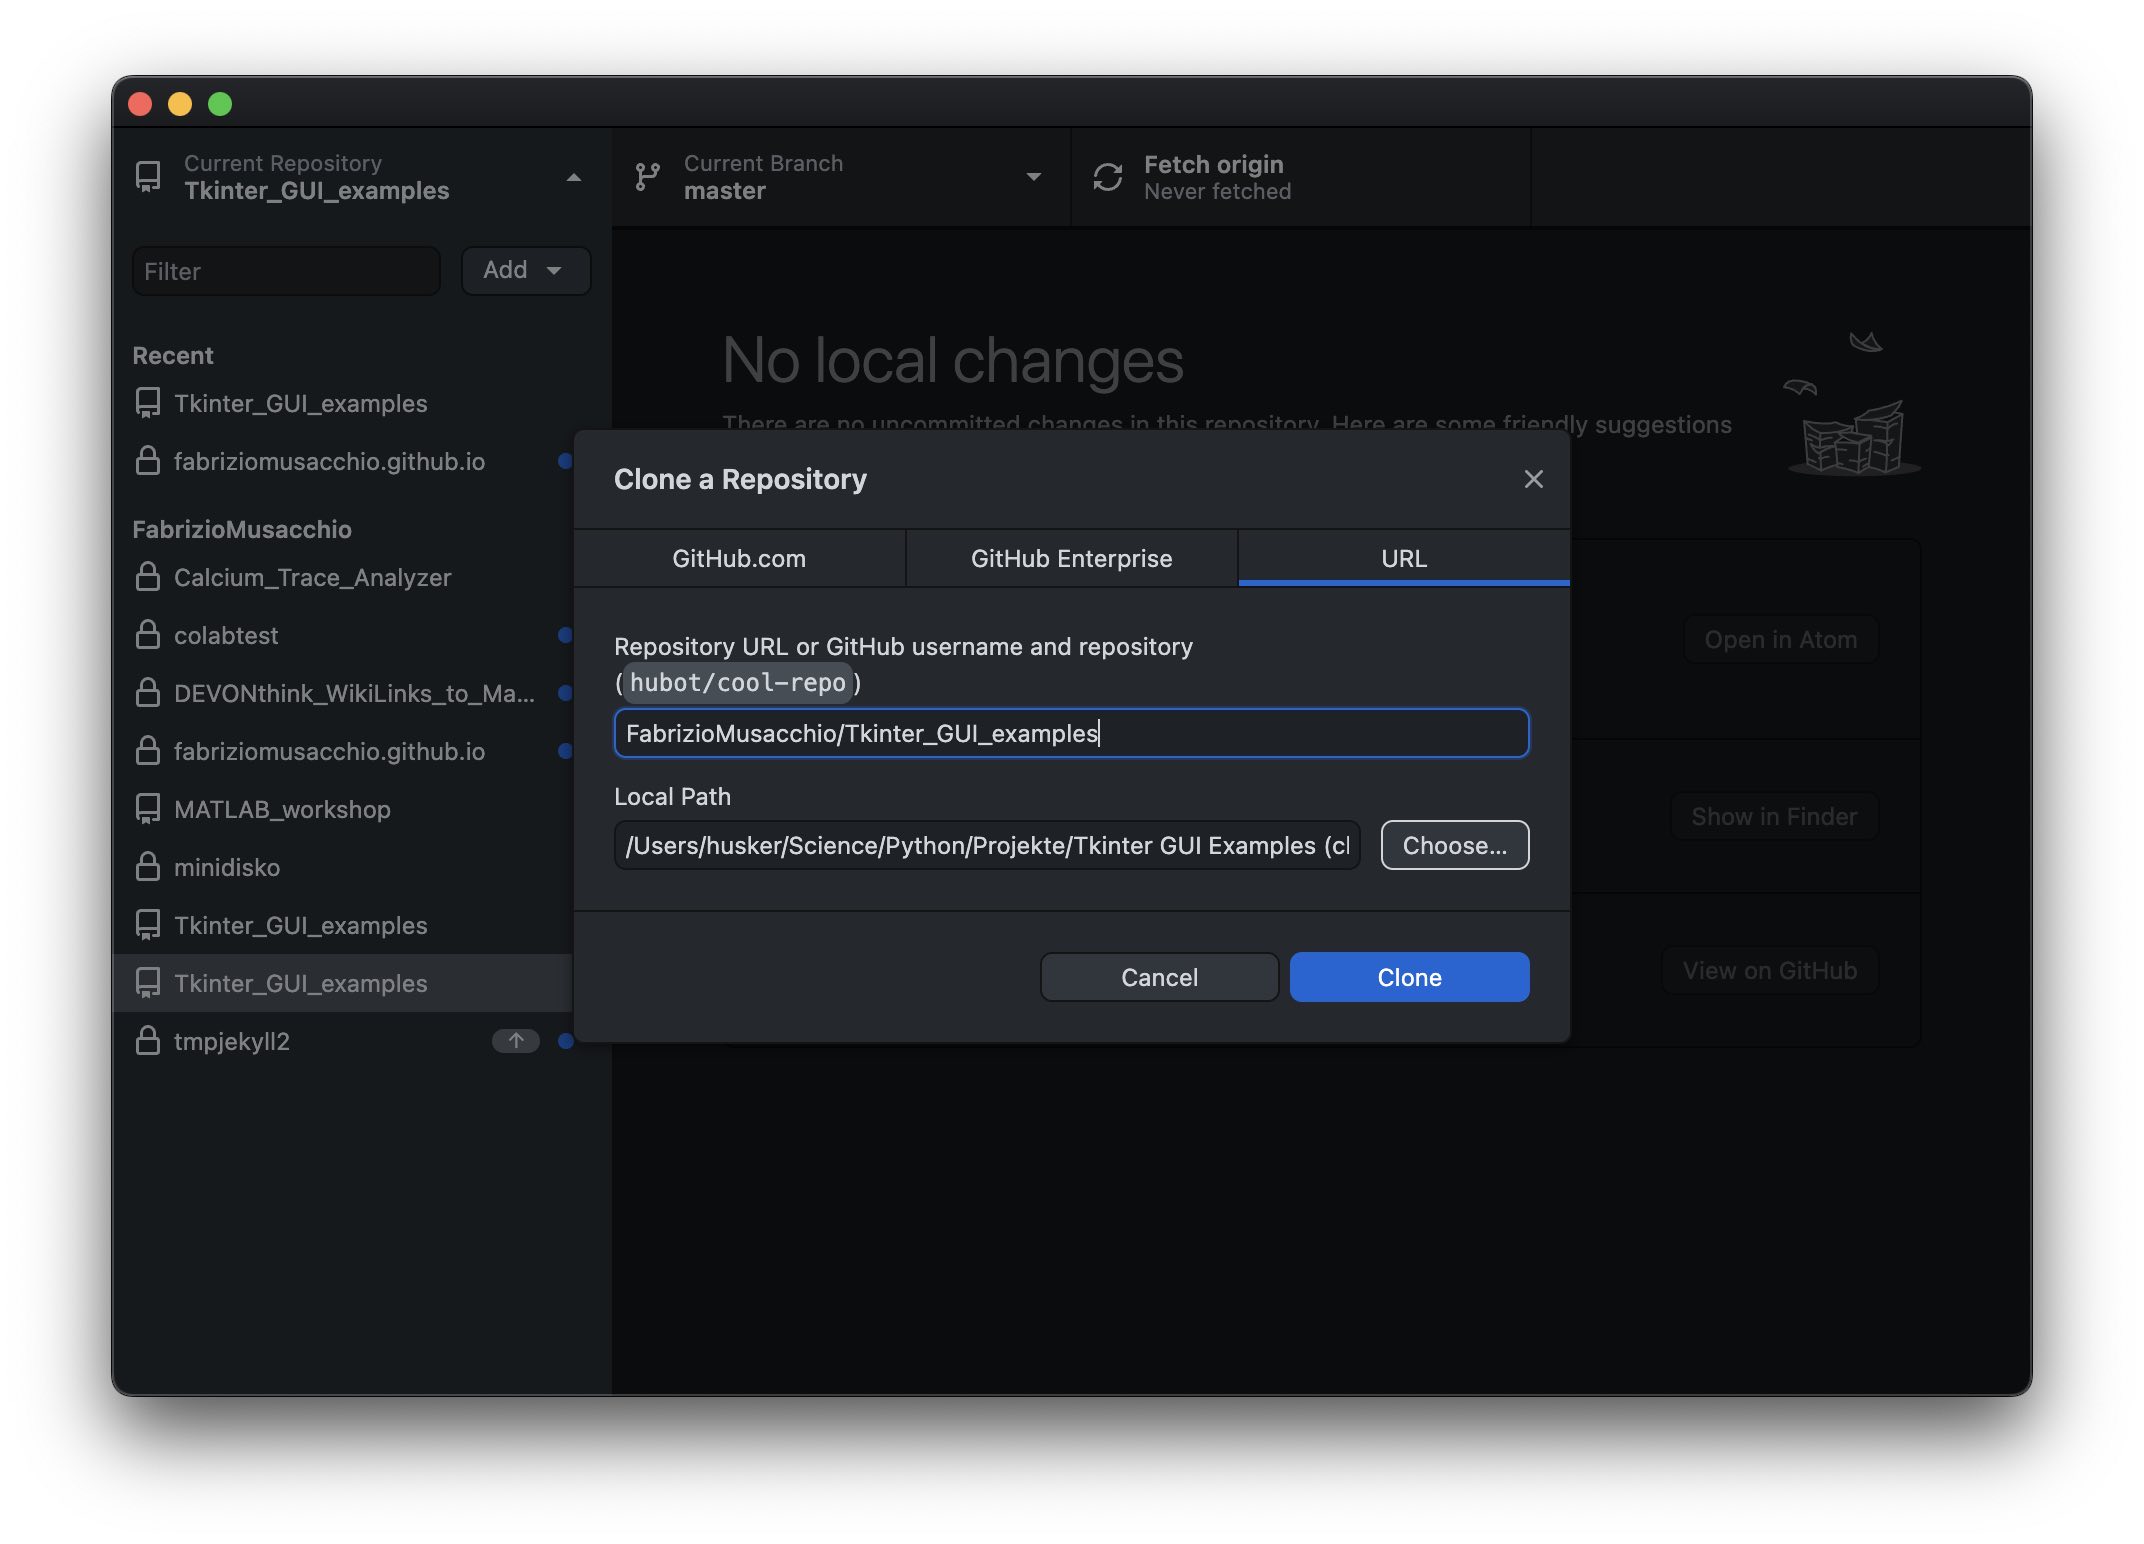Switch to the GitHub.com tab
The width and height of the screenshot is (2144, 1544).
tap(739, 558)
